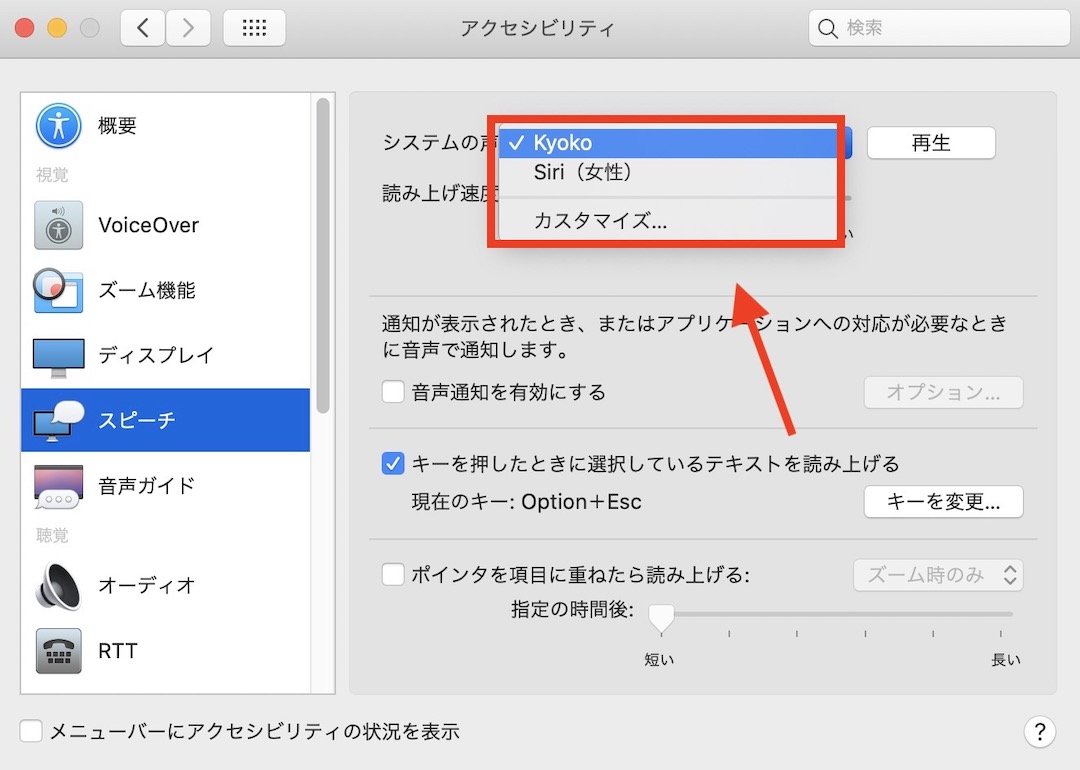
Task: Select the ズーム機能 (Zoom) sidebar icon
Action: (58, 289)
